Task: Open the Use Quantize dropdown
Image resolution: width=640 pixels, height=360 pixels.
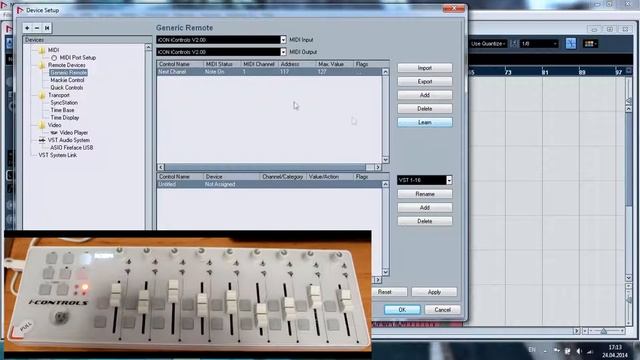Action: pos(488,44)
